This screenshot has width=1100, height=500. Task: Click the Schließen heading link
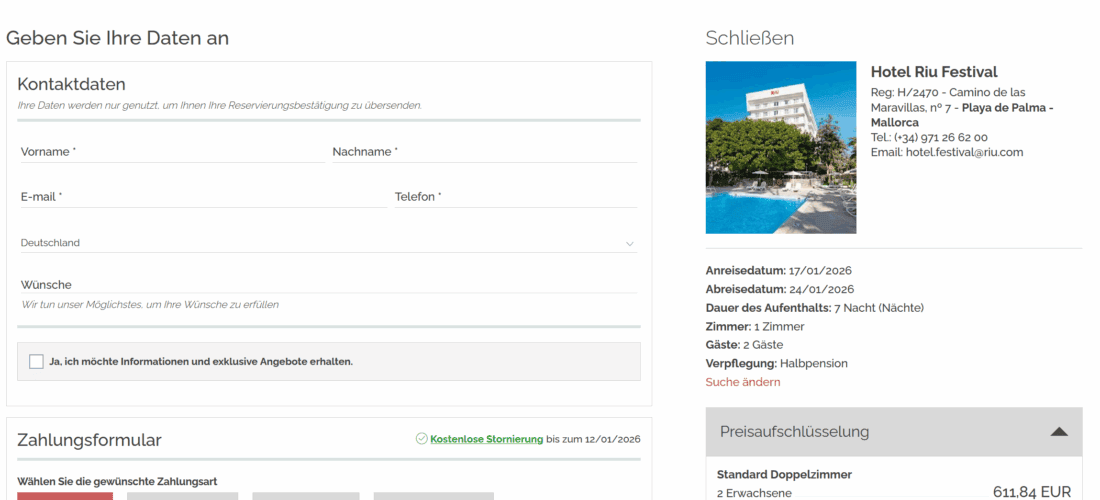tap(749, 38)
